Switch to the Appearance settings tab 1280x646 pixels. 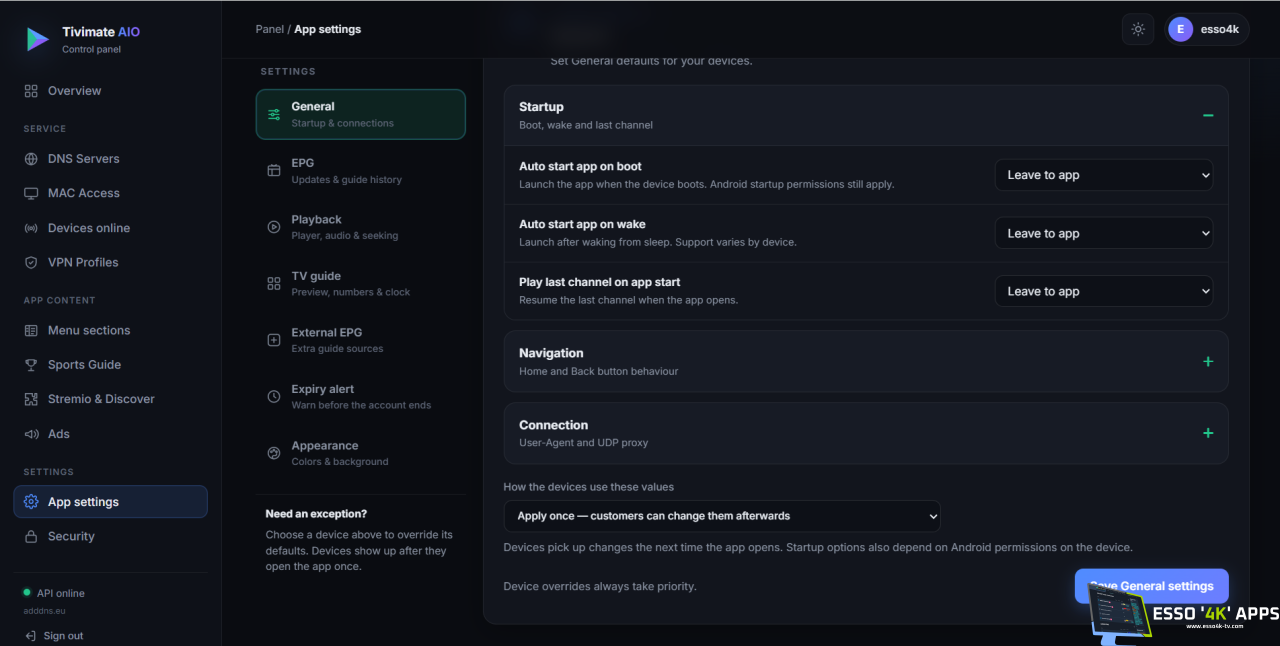[360, 453]
